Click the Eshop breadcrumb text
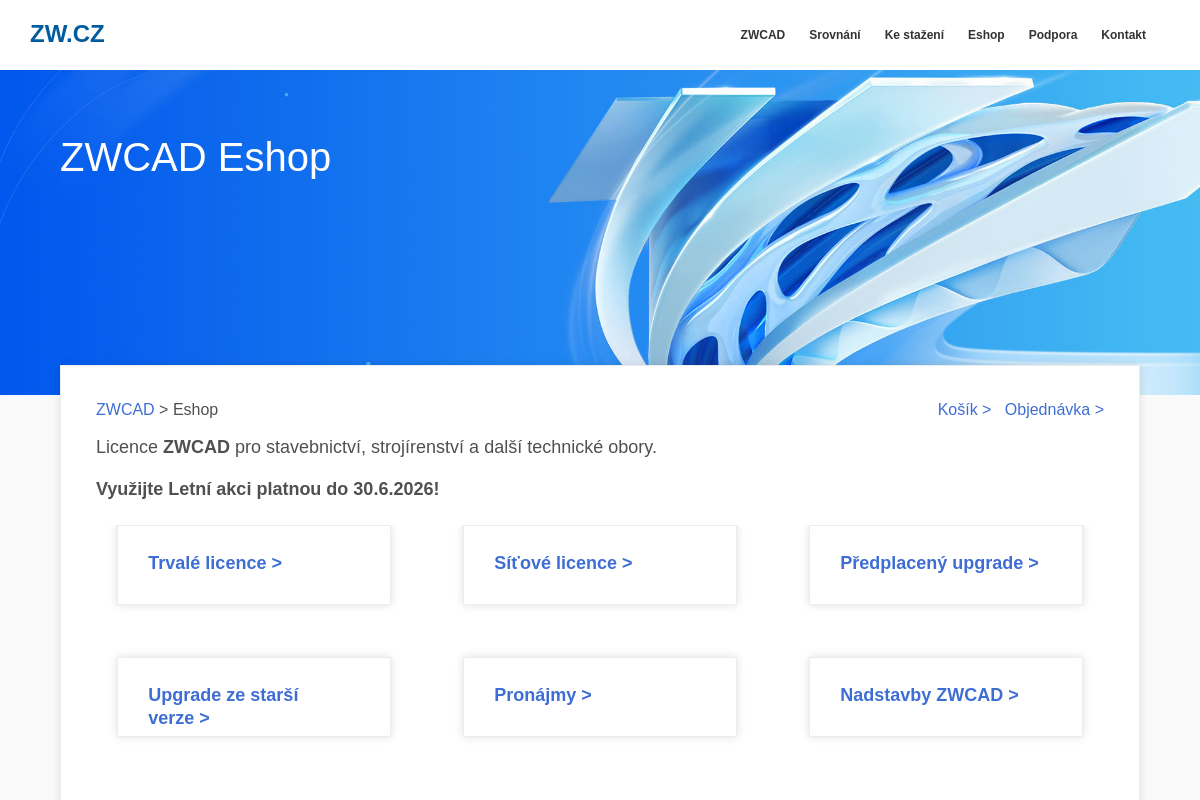 195,409
